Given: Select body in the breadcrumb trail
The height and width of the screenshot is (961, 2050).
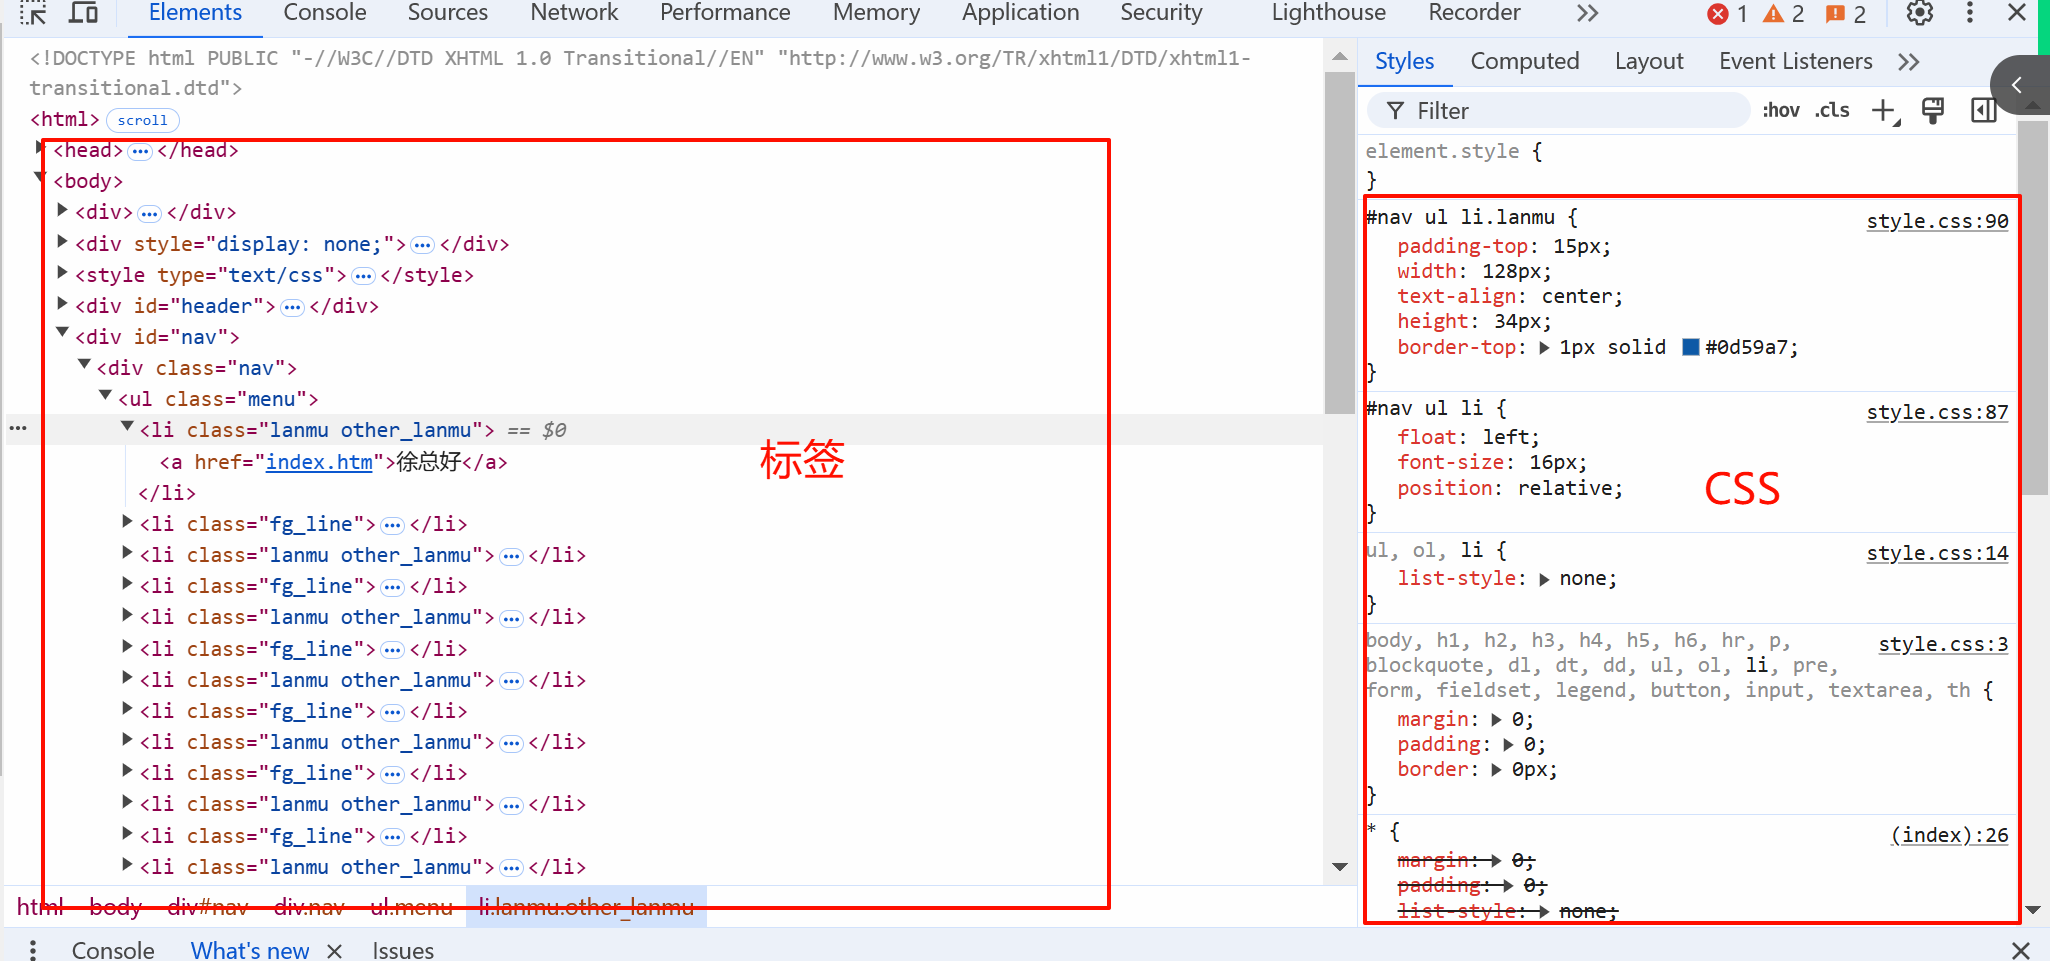Looking at the screenshot, I should click(116, 907).
